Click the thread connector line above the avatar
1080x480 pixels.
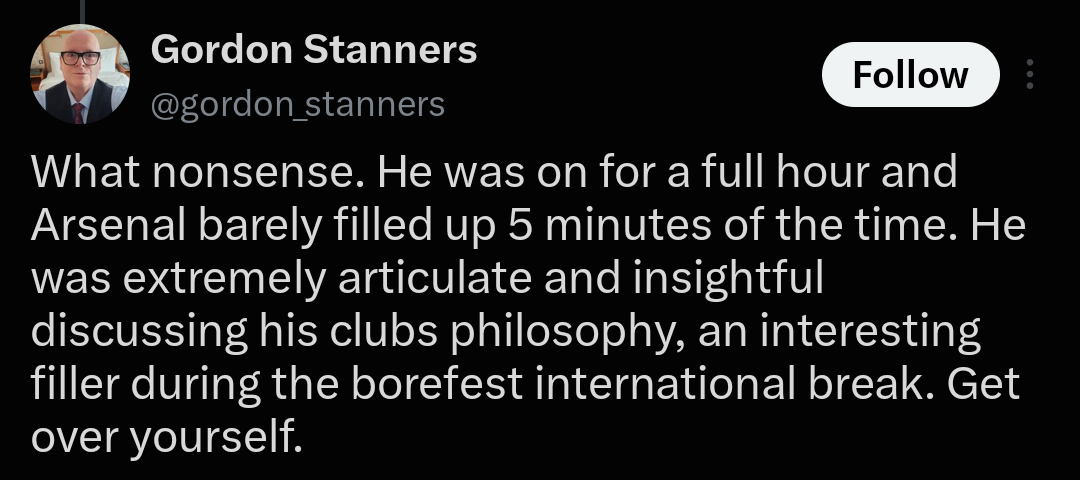click(82, 10)
